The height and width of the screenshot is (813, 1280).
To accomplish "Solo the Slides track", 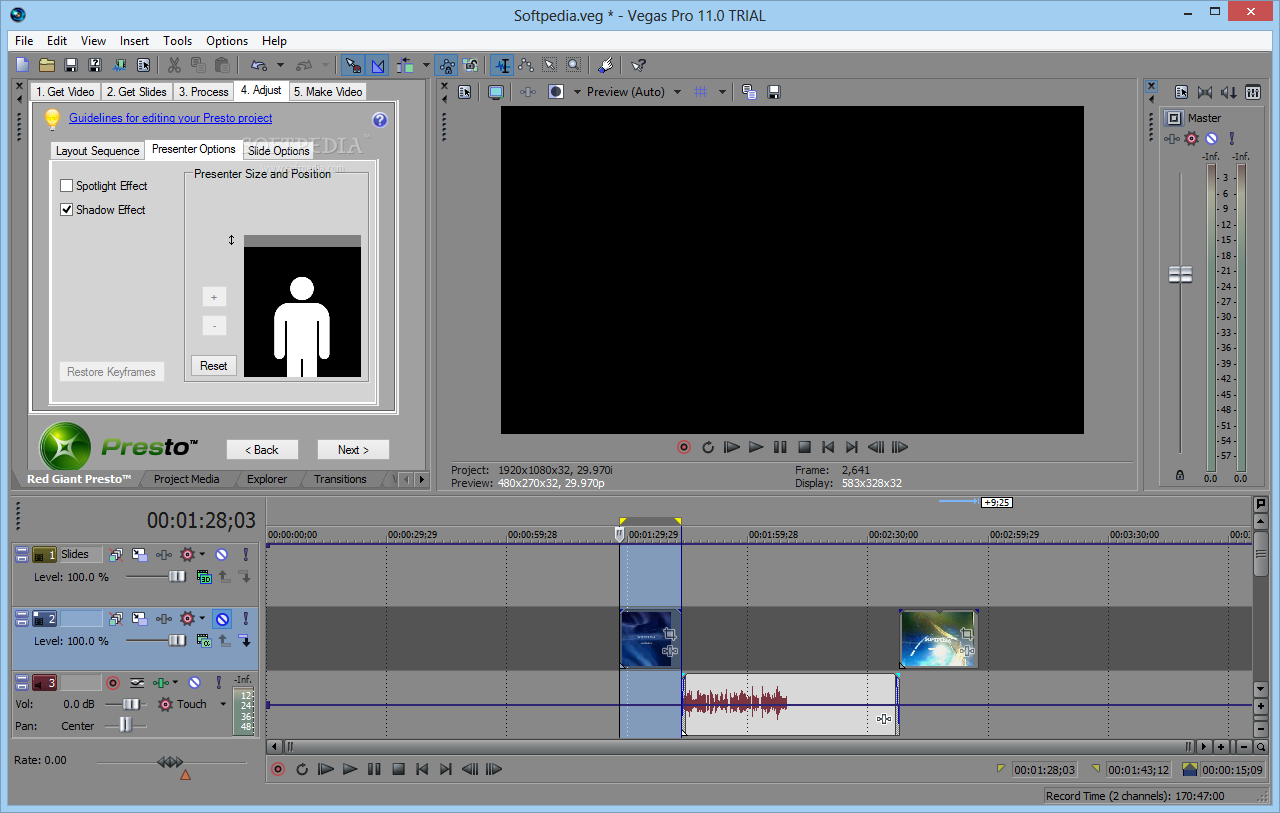I will [x=245, y=554].
